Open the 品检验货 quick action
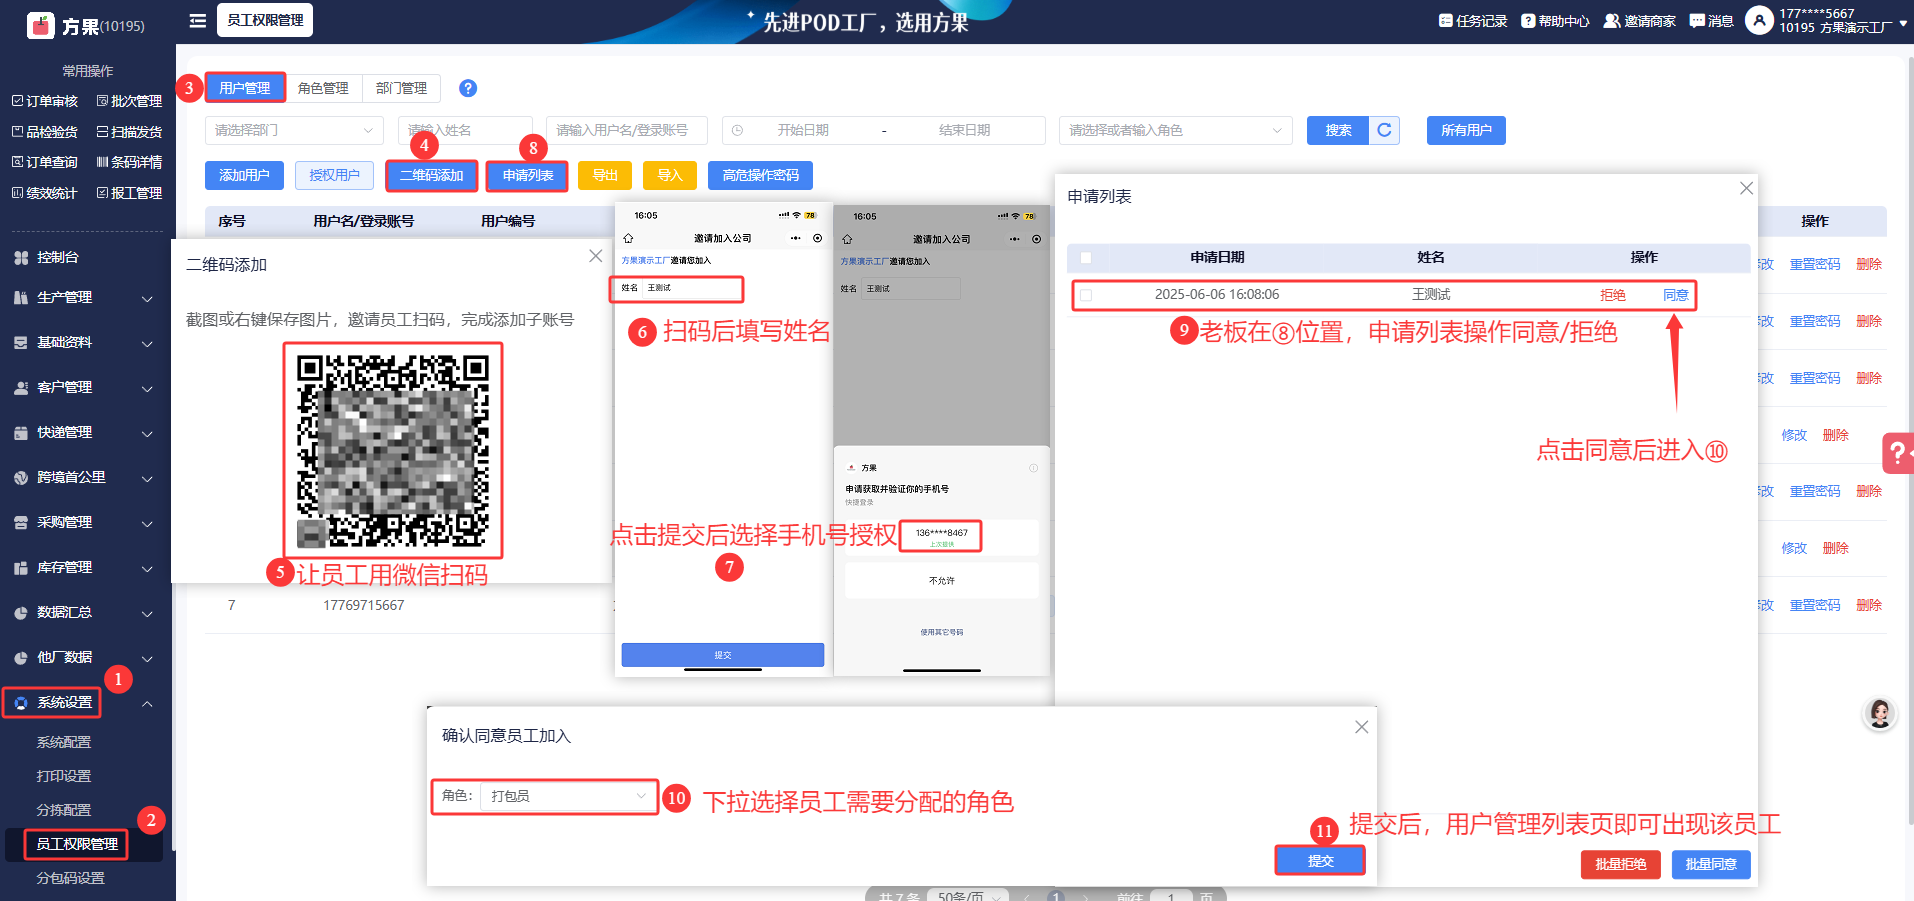 click(x=45, y=132)
